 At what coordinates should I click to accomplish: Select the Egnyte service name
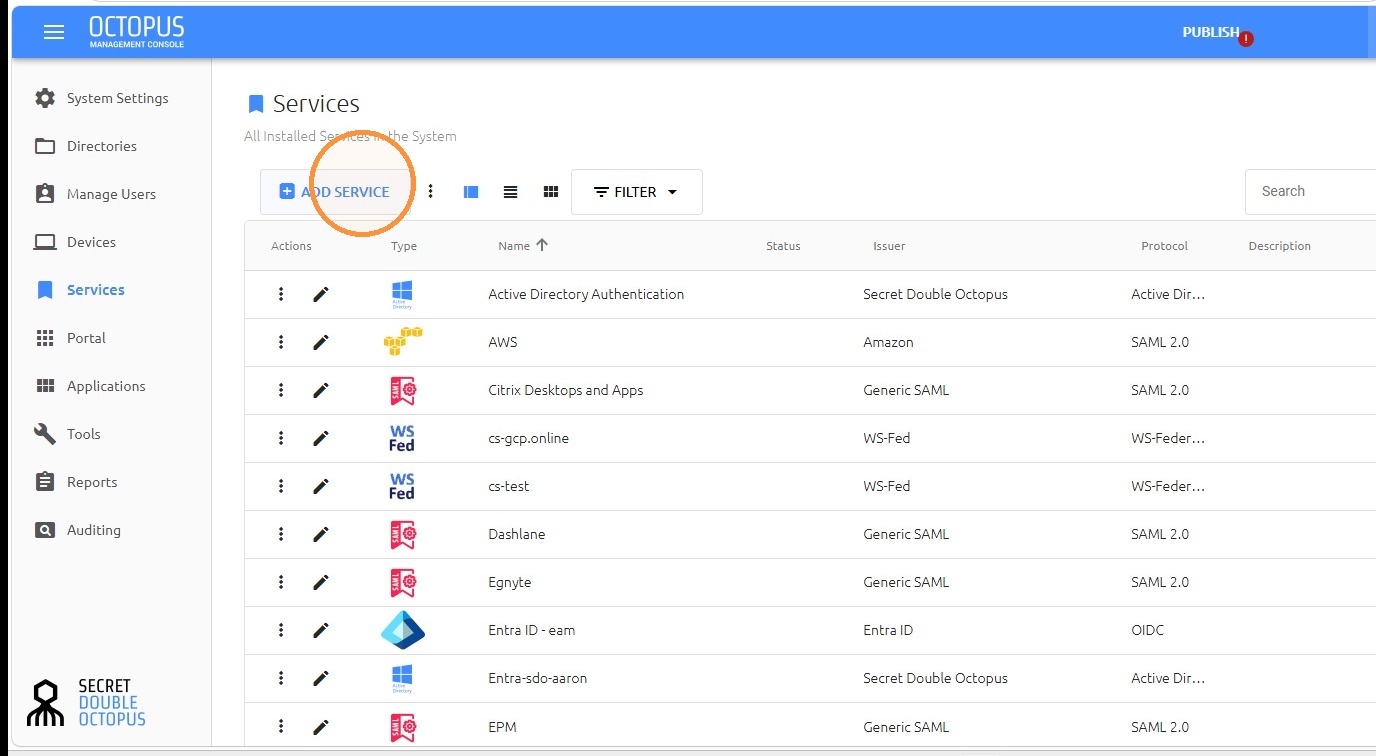(x=510, y=582)
